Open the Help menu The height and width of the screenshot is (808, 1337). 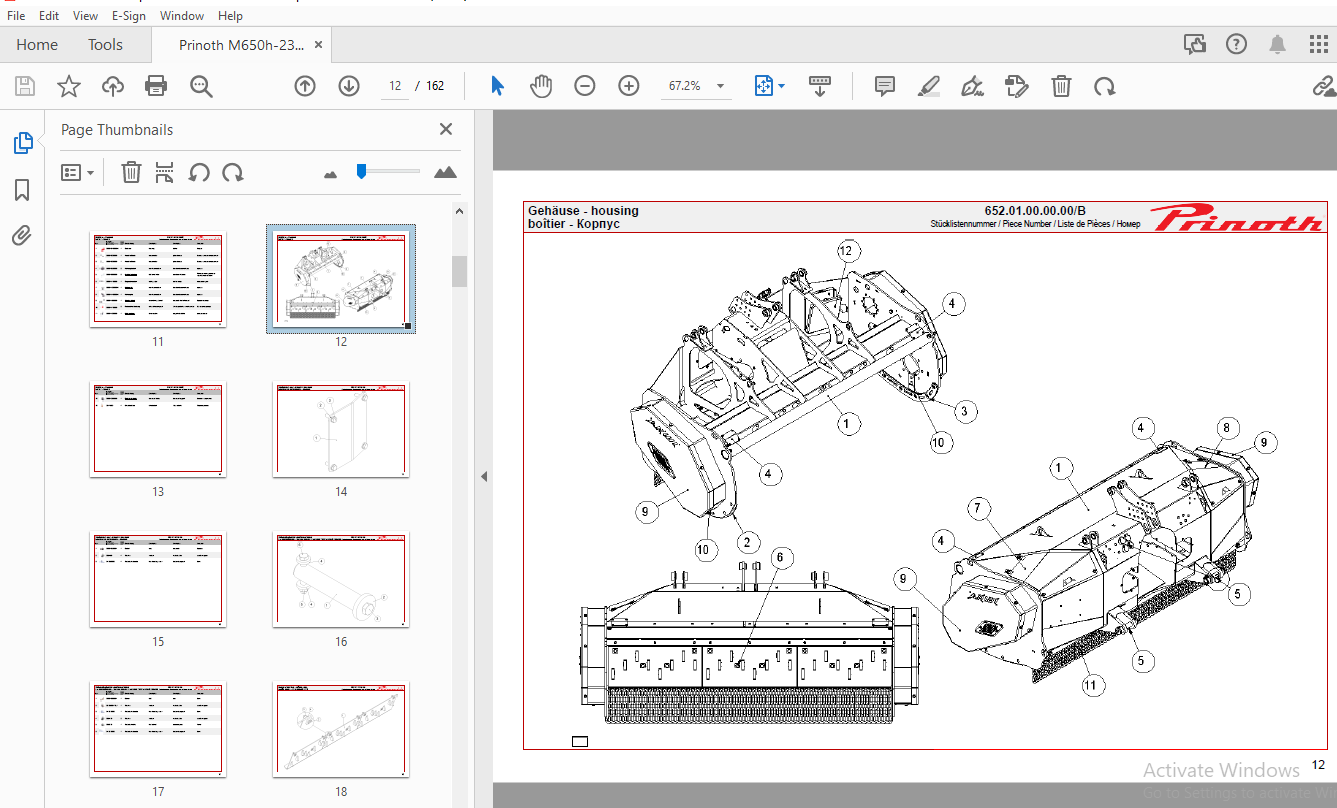click(230, 16)
